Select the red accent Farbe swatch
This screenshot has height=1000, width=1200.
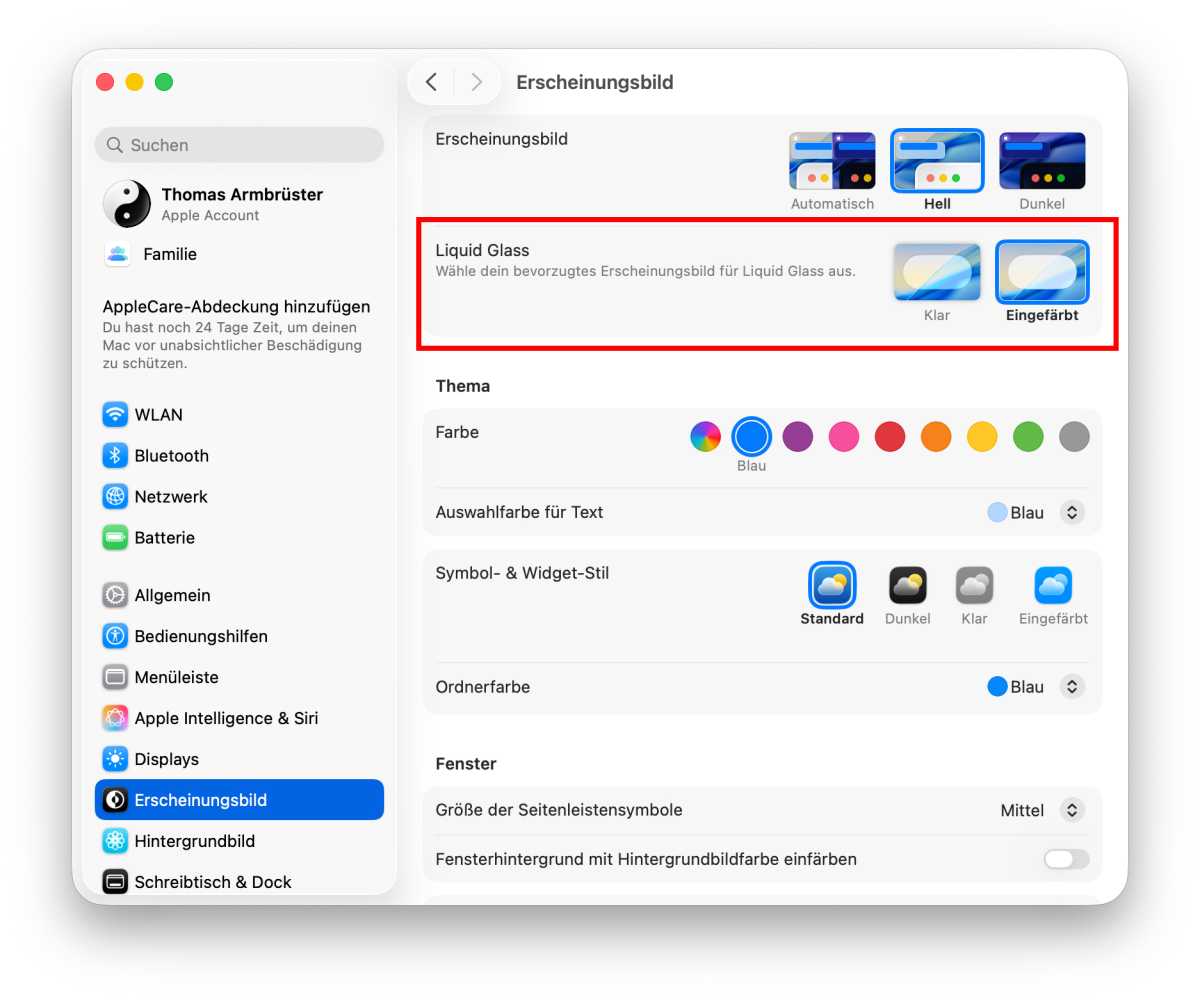[x=890, y=436]
